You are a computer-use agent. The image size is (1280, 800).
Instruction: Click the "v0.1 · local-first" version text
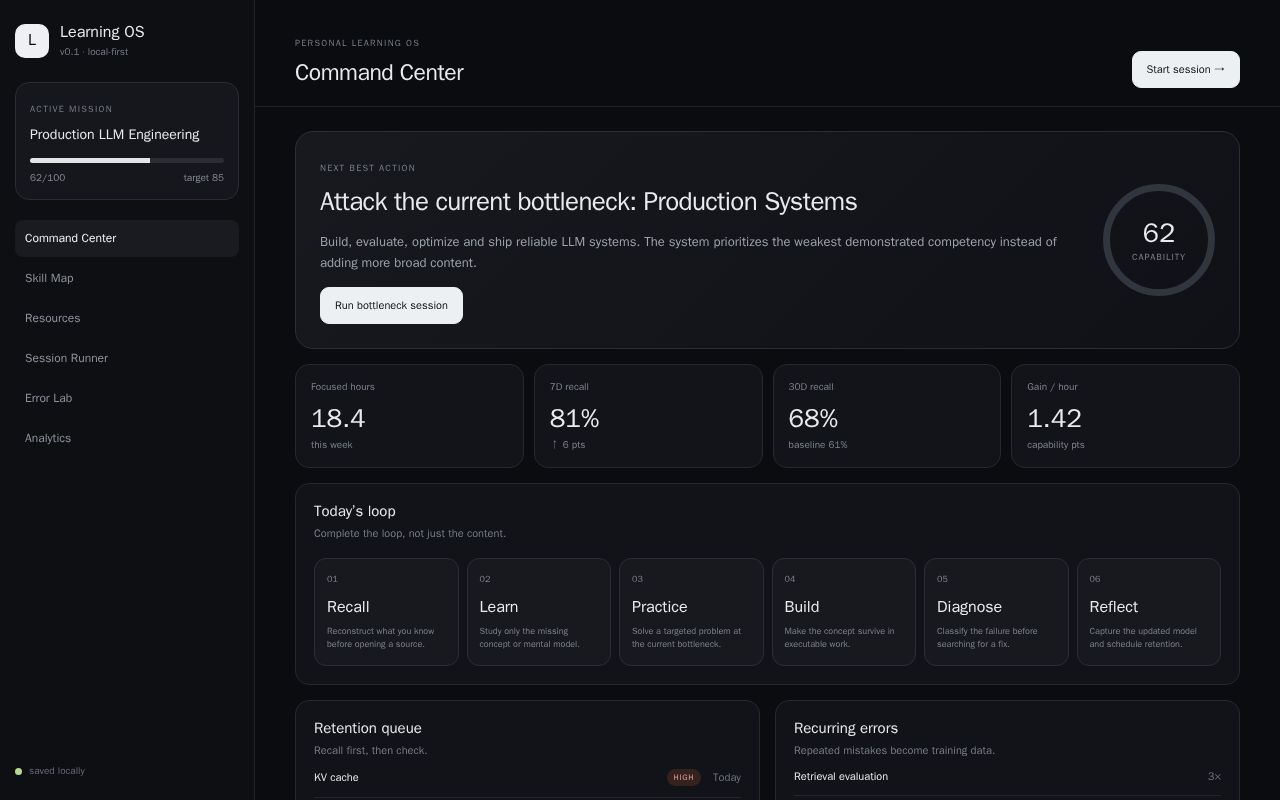(94, 52)
